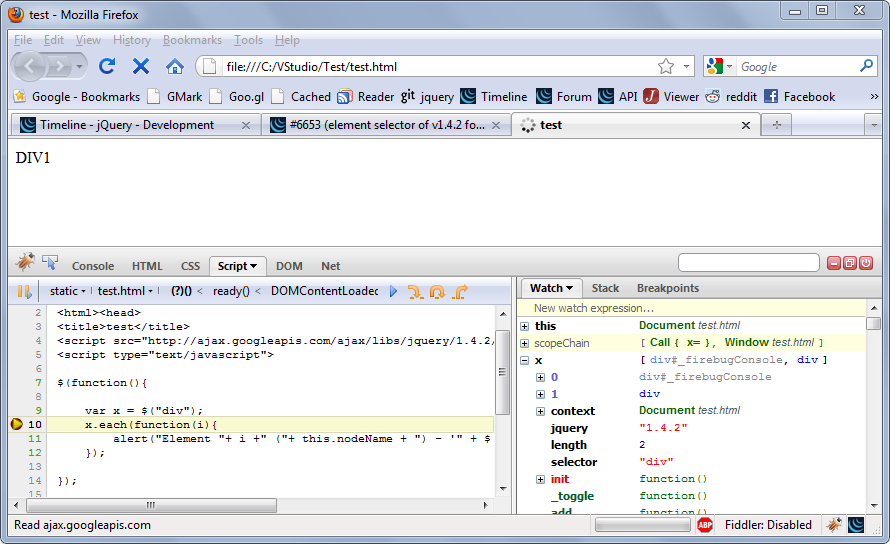Toggle the breakpoint on line 10
Viewport: 890px width, 544px height.
click(x=17, y=425)
